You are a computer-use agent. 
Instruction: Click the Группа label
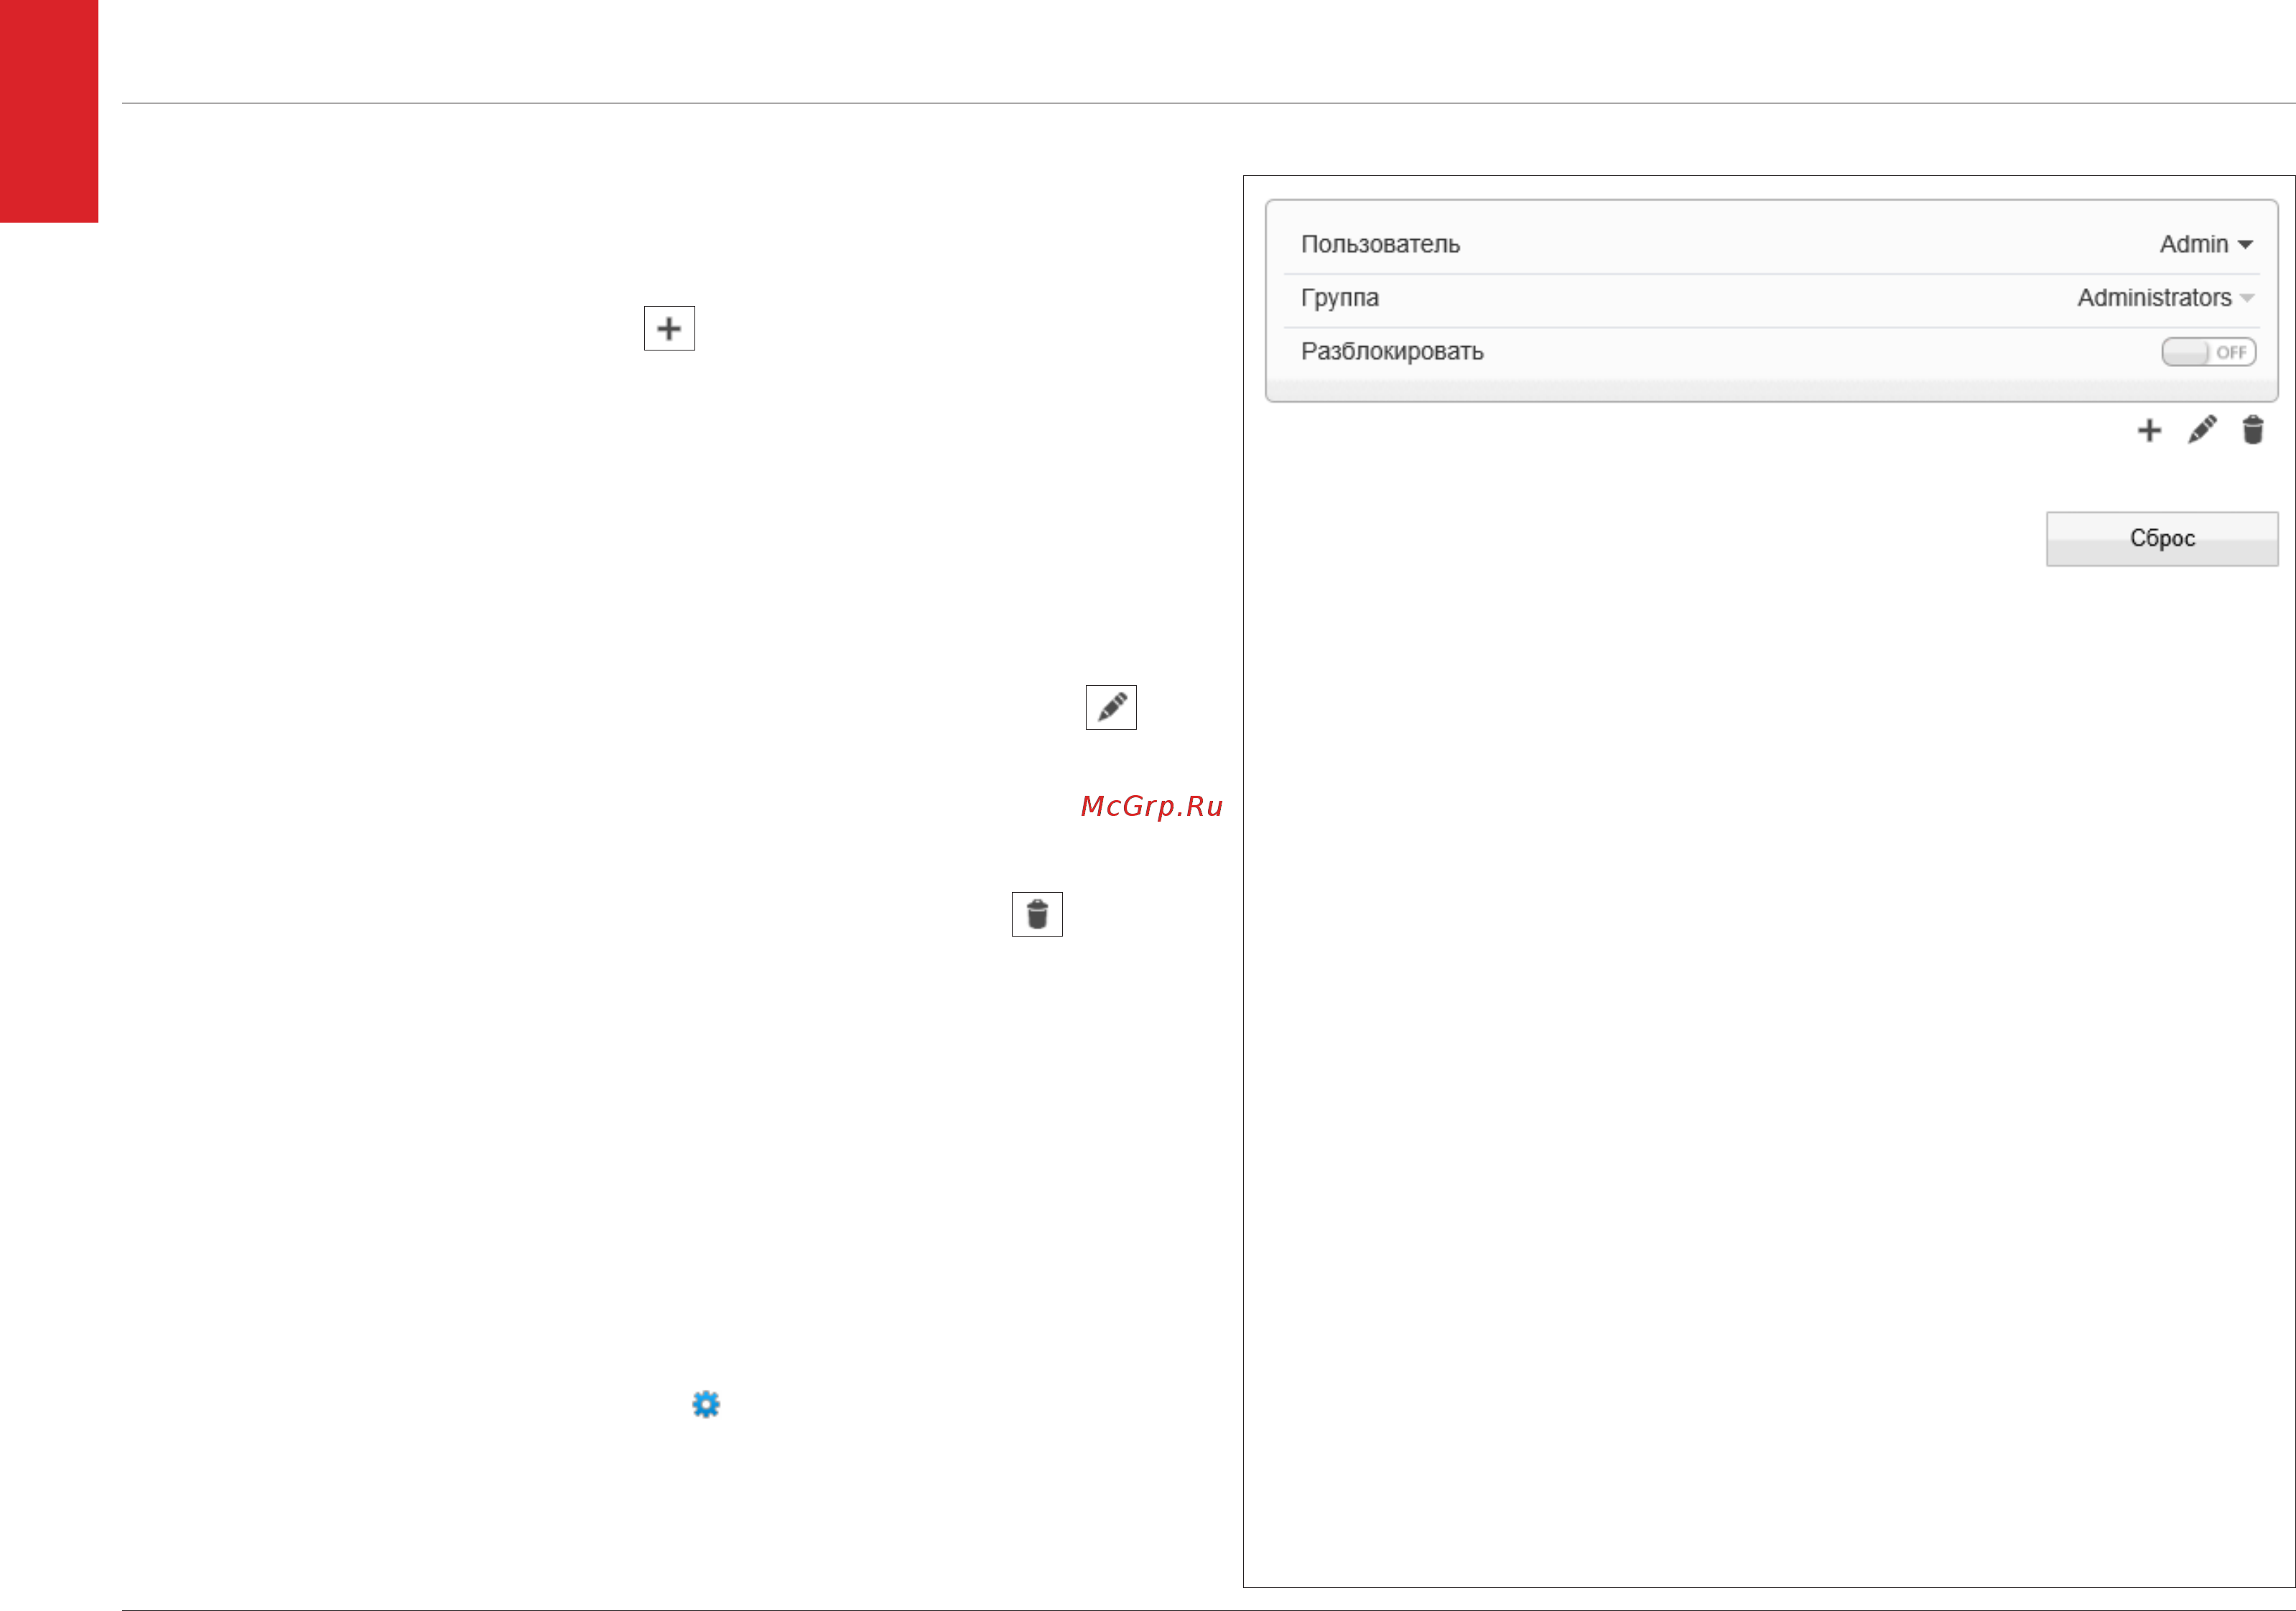[1340, 298]
